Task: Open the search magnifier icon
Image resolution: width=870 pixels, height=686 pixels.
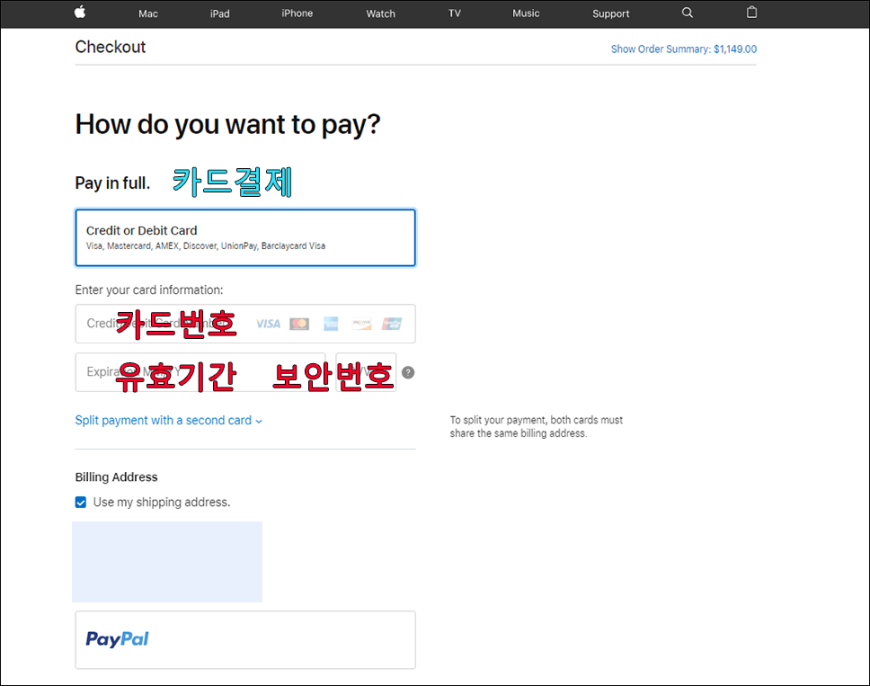Action: pyautogui.click(x=687, y=13)
